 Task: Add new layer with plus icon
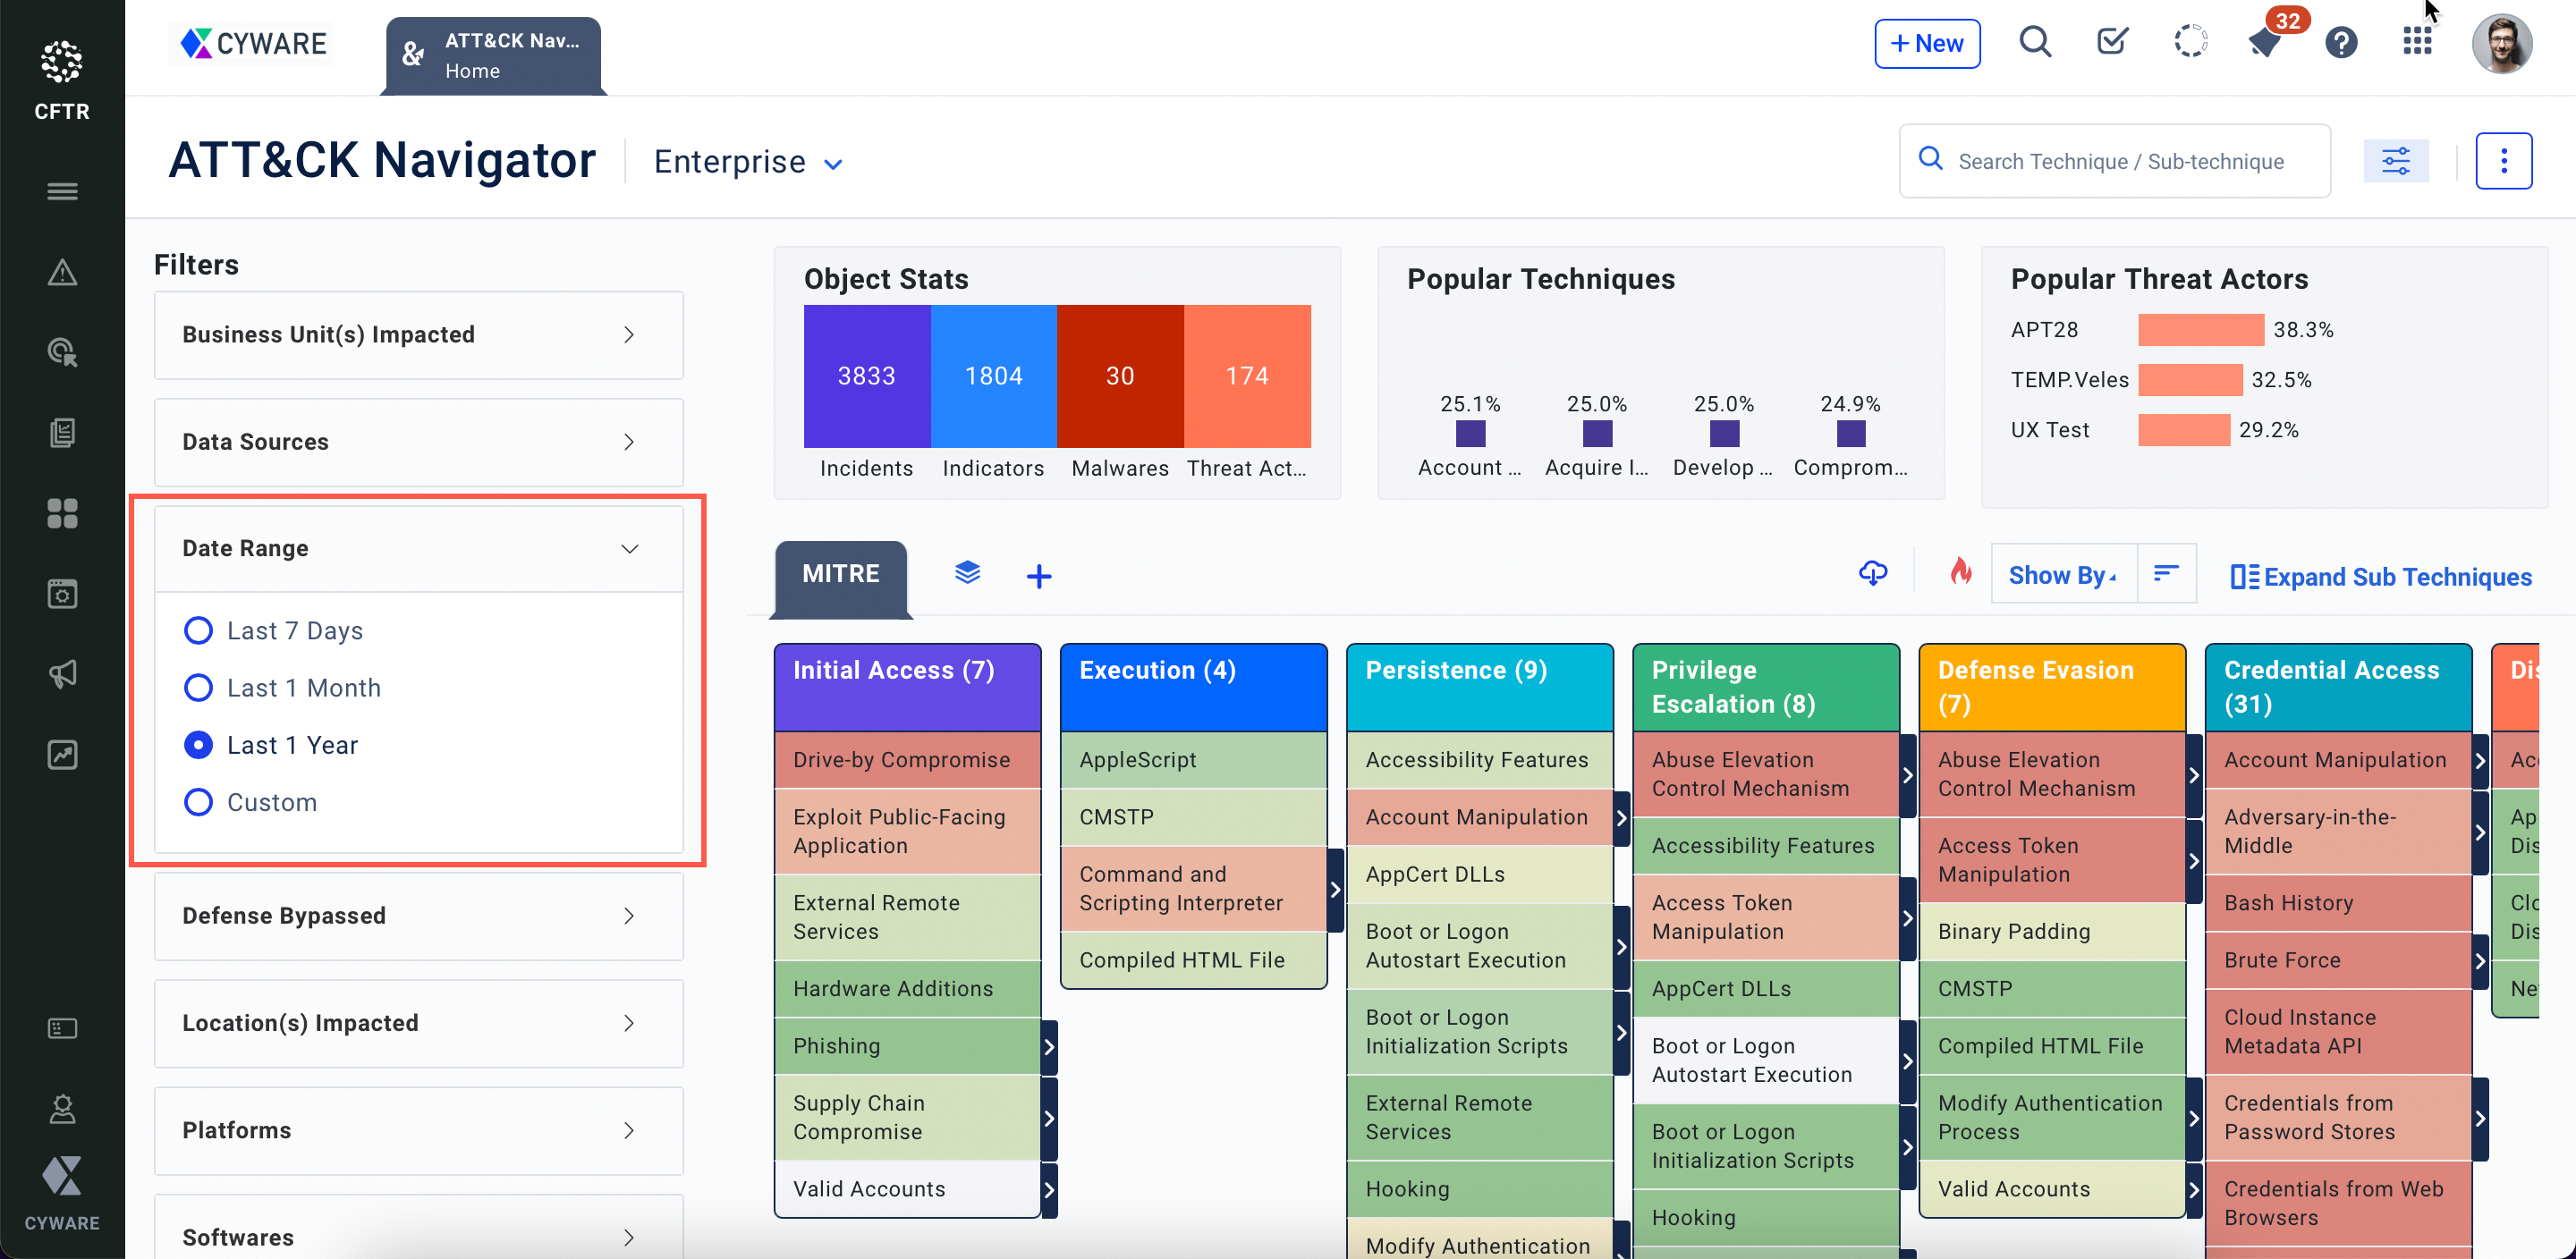1039,576
